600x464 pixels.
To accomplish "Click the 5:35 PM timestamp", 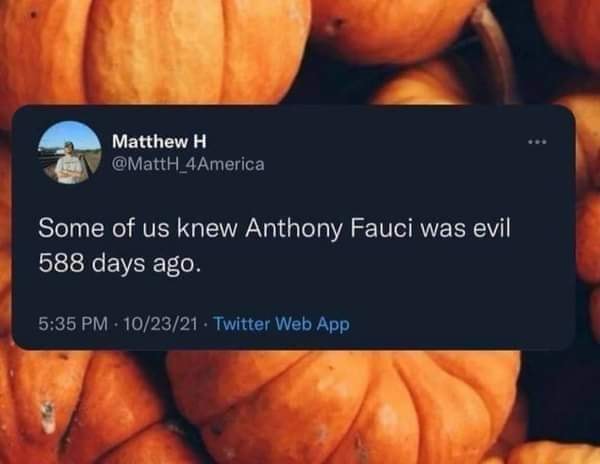I will [x=72, y=323].
